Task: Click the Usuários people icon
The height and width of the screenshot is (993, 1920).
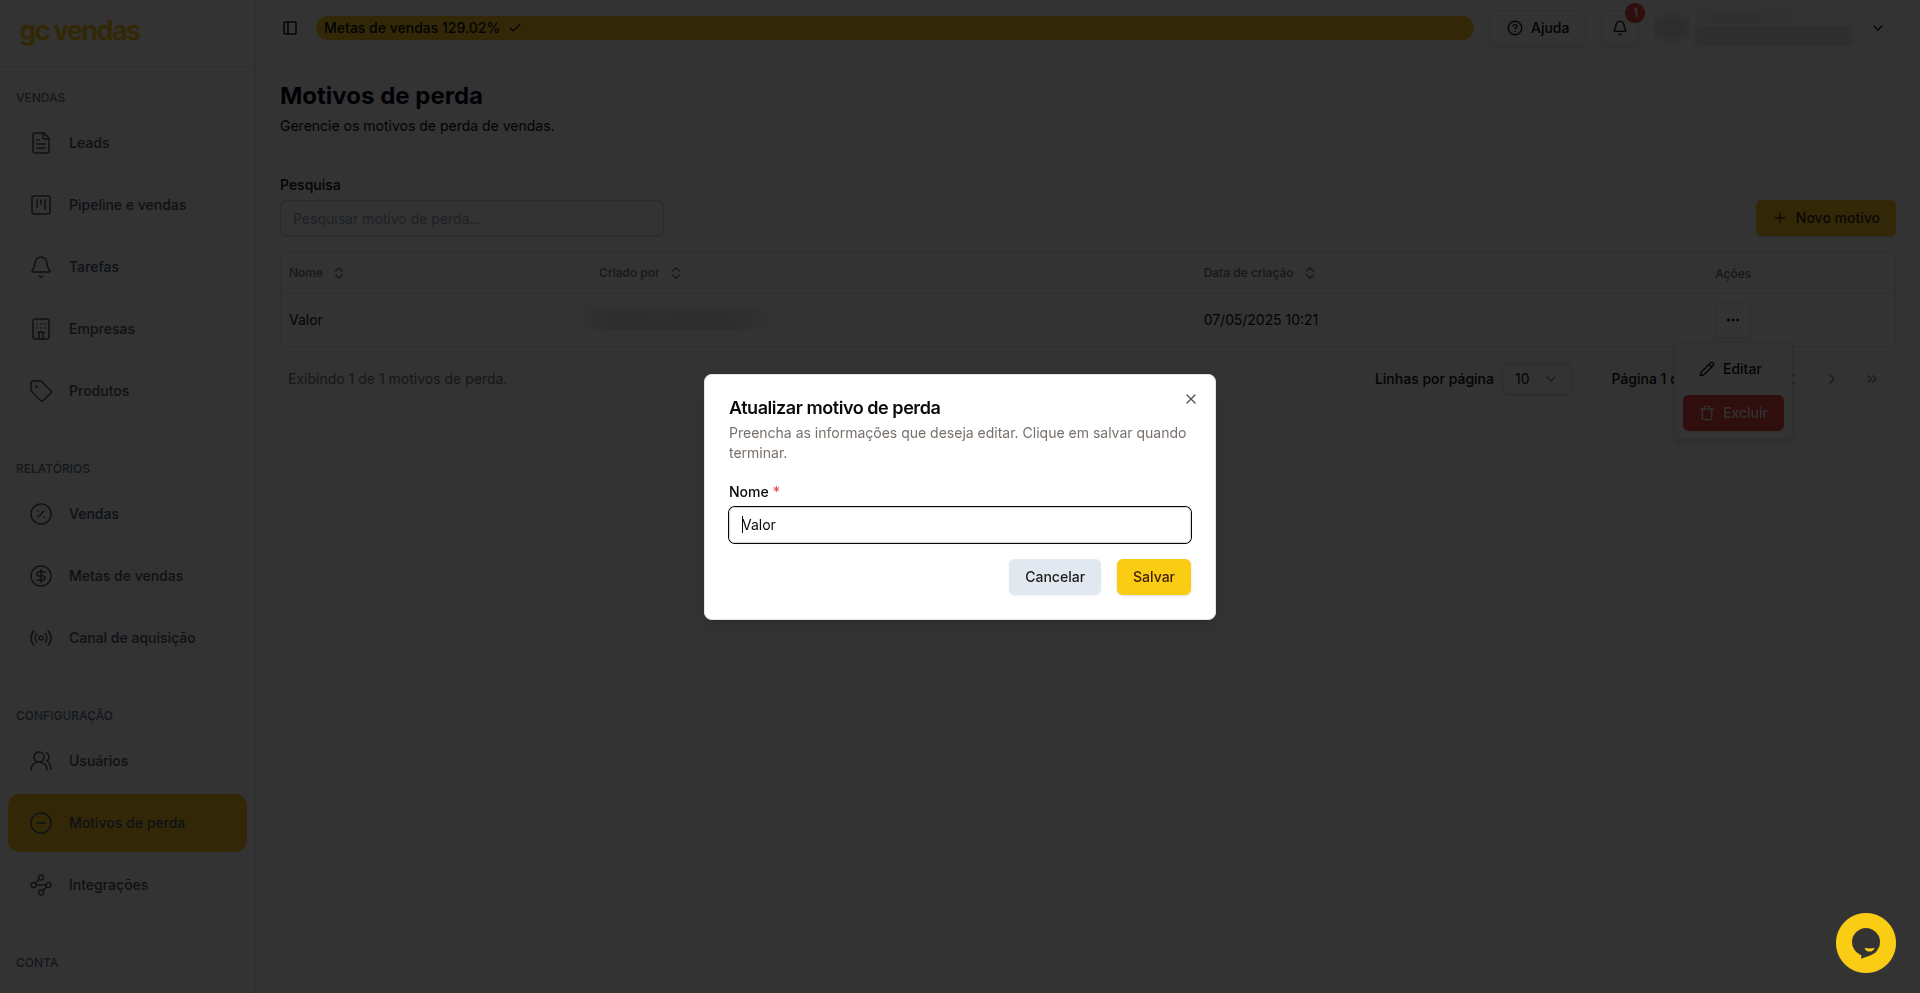Action: [41, 761]
